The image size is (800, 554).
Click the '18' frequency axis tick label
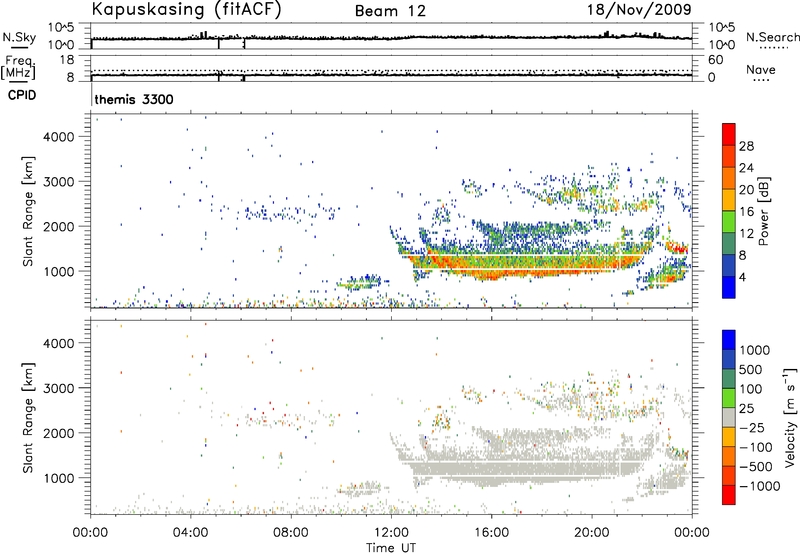67,59
